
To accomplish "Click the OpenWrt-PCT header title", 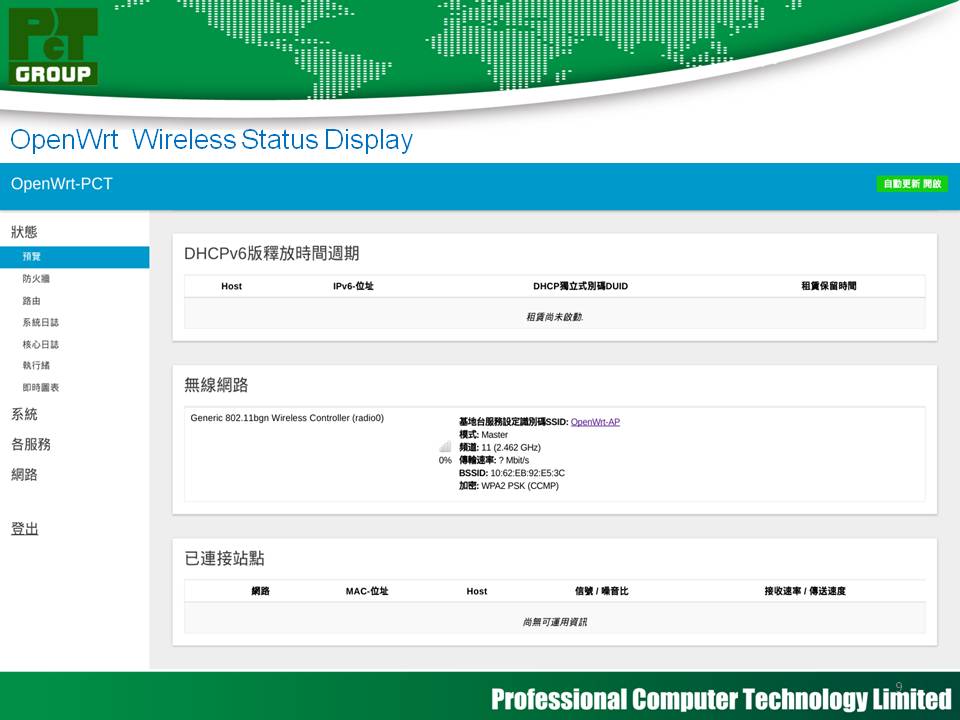I will click(x=61, y=185).
